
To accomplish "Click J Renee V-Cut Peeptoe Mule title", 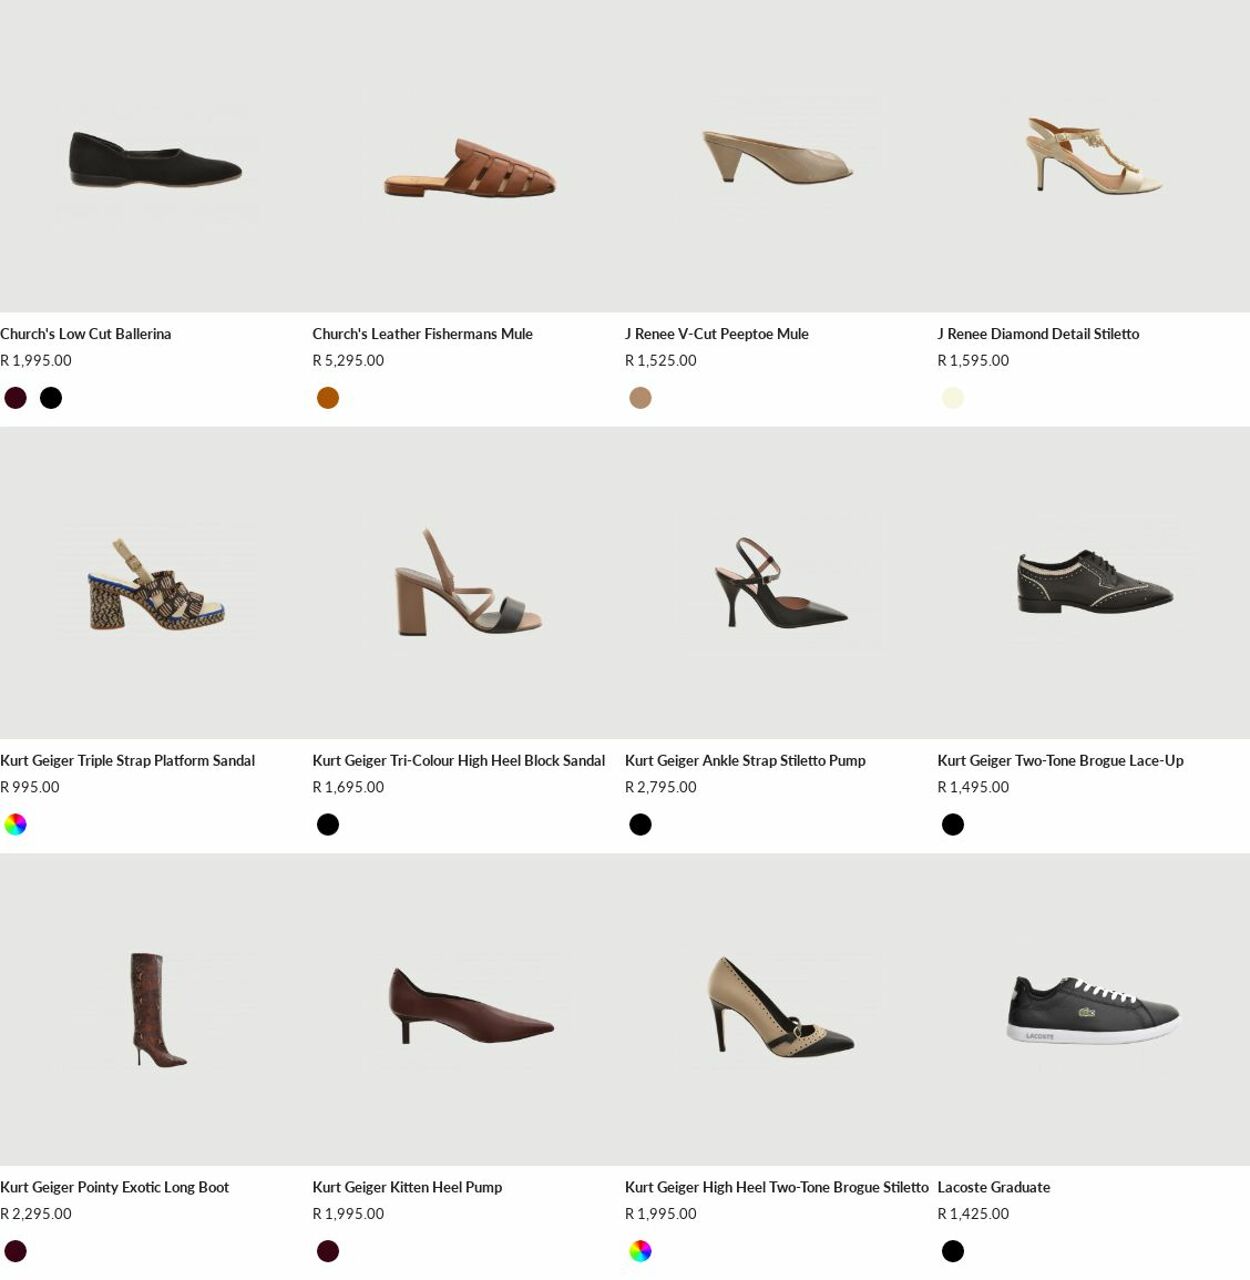I will 717,334.
